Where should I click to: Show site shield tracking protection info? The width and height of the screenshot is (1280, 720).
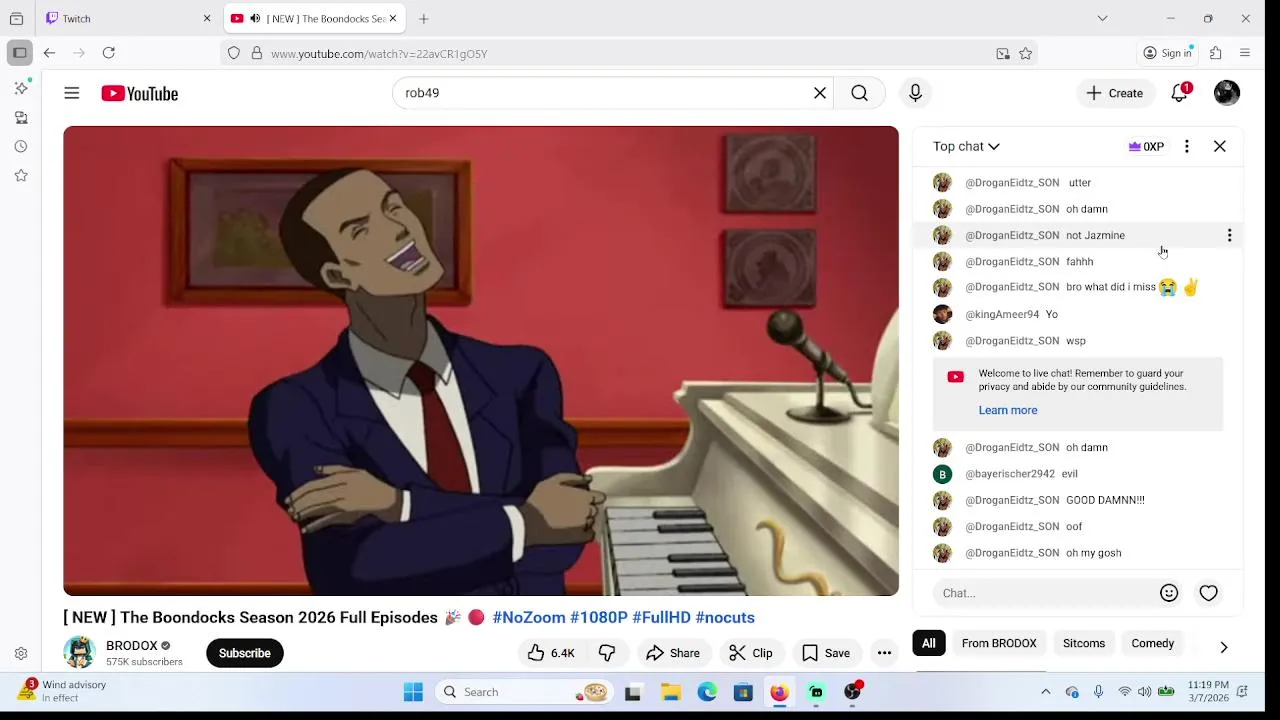pos(234,54)
